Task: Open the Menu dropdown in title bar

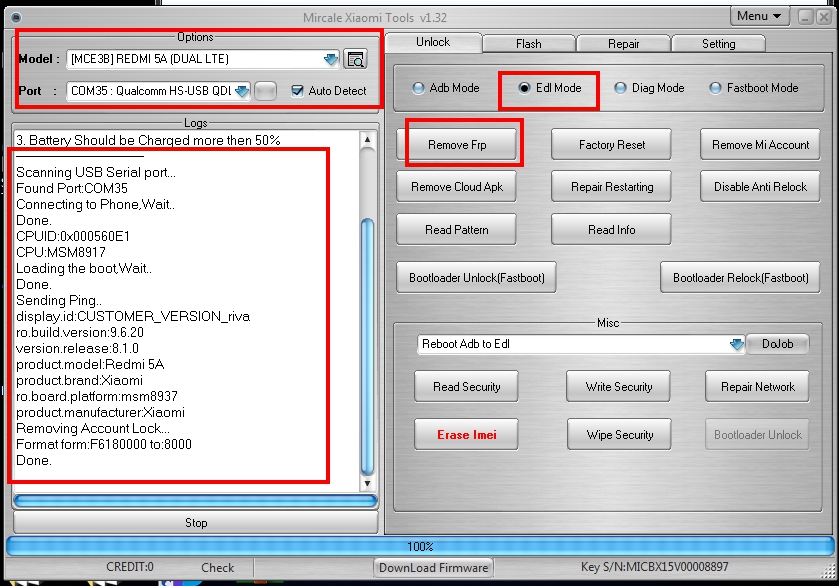Action: (759, 16)
